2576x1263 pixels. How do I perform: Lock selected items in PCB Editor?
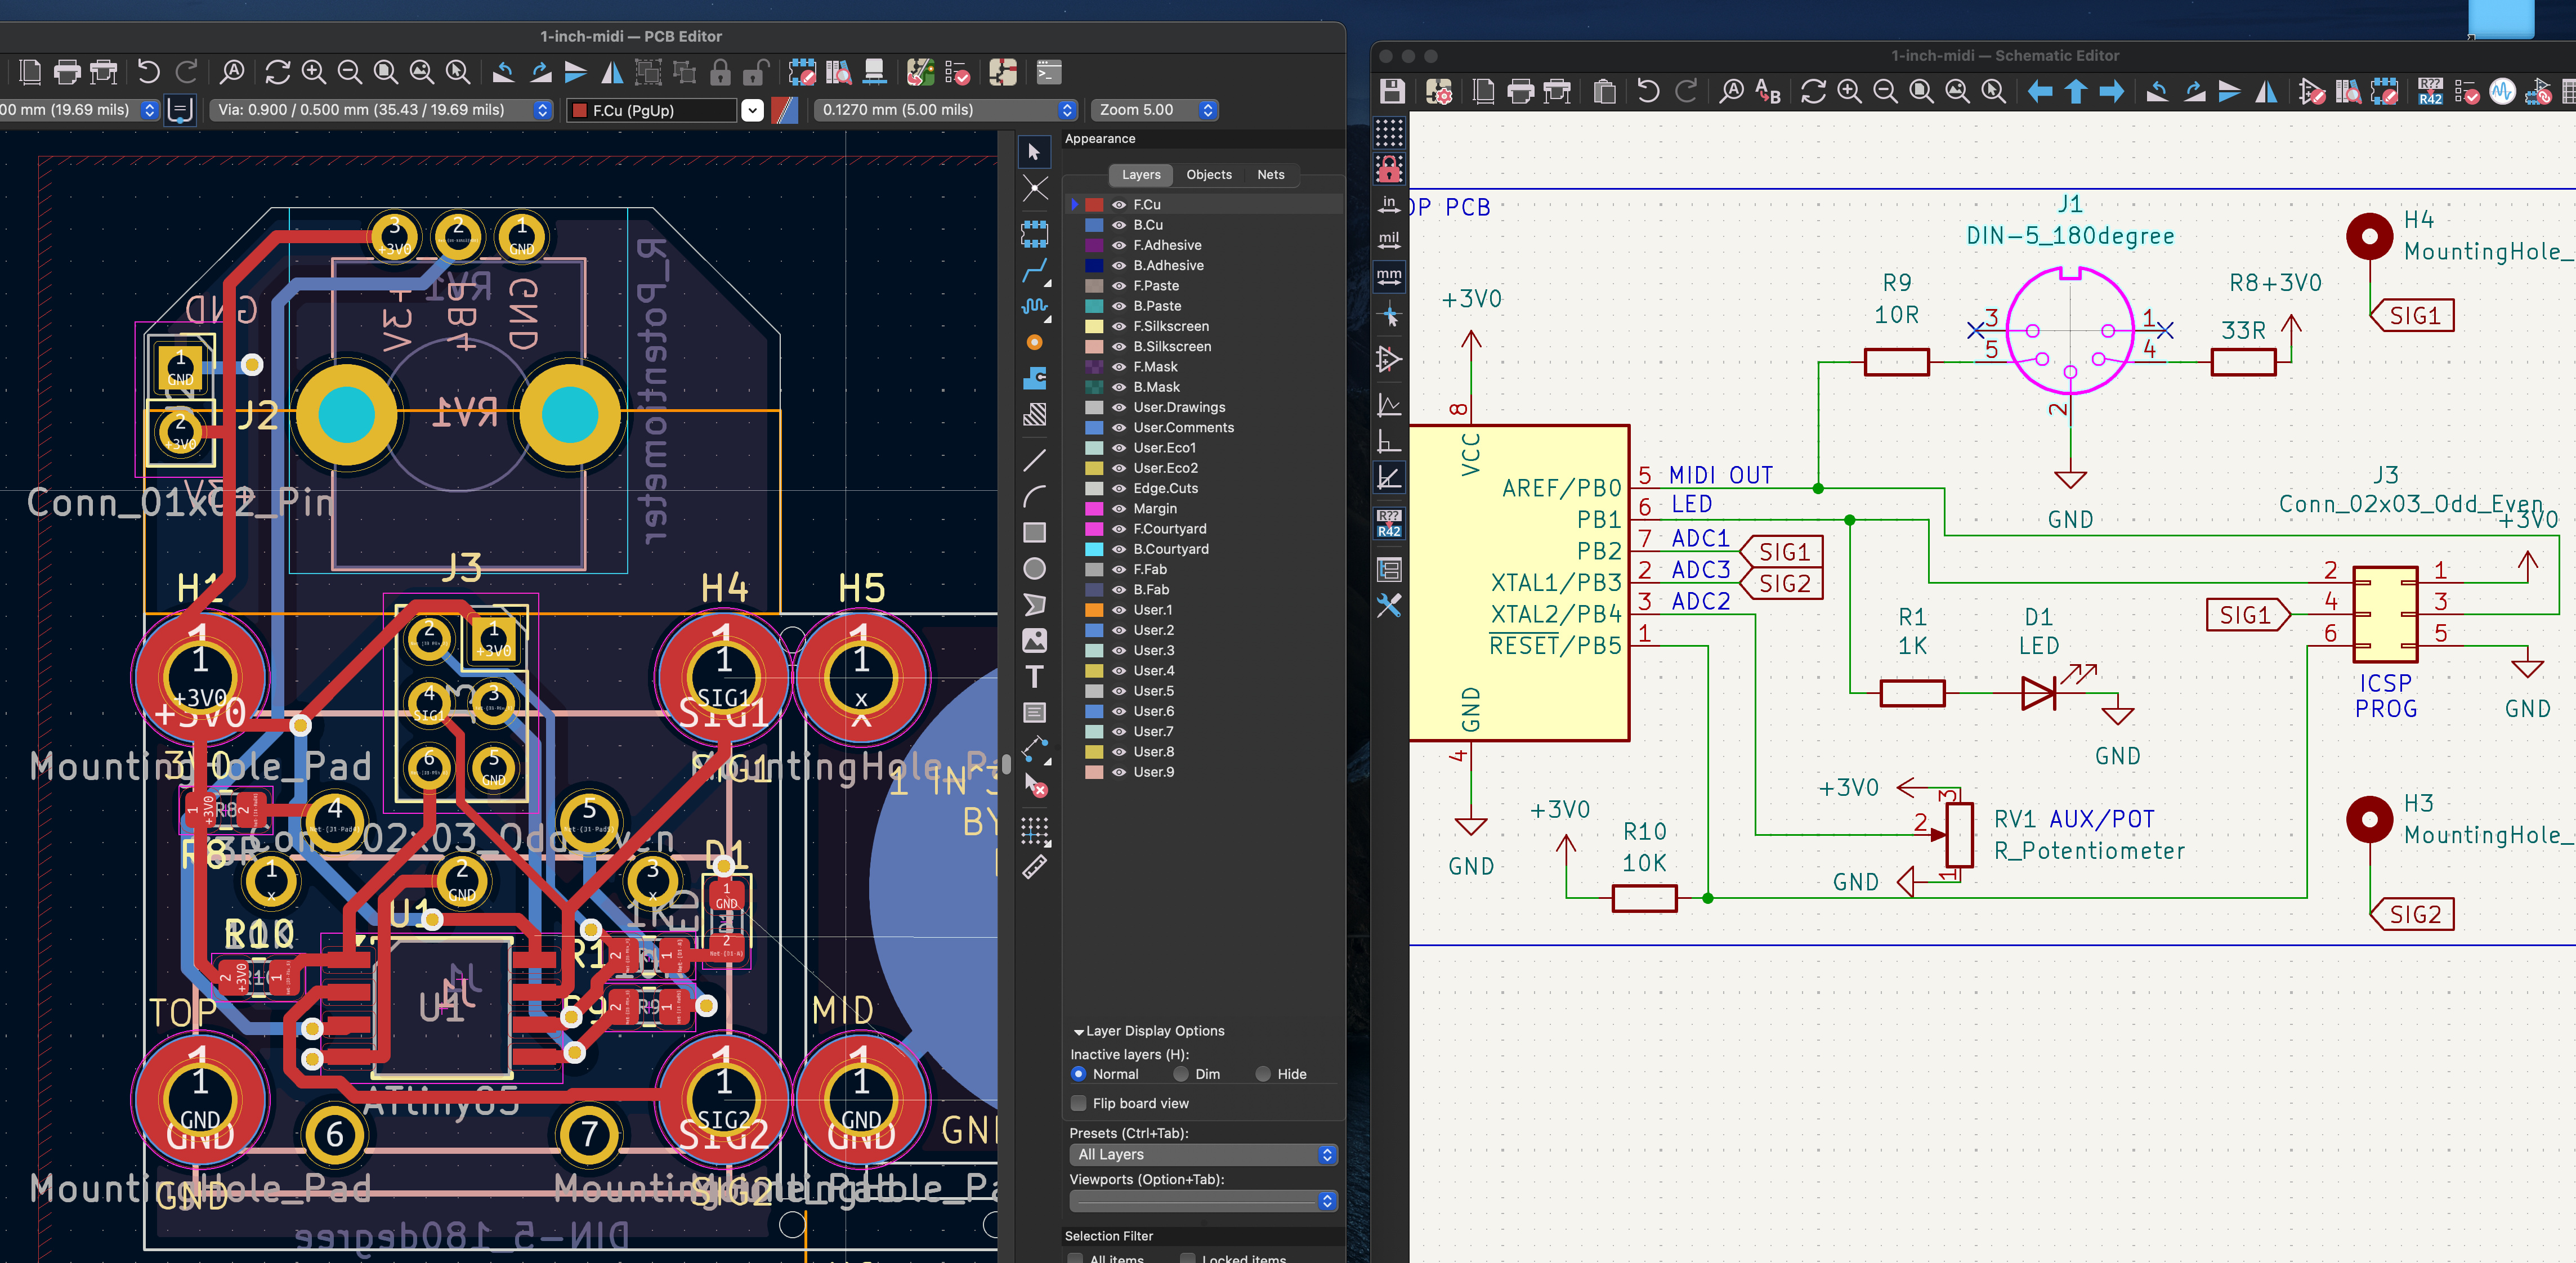click(x=720, y=72)
